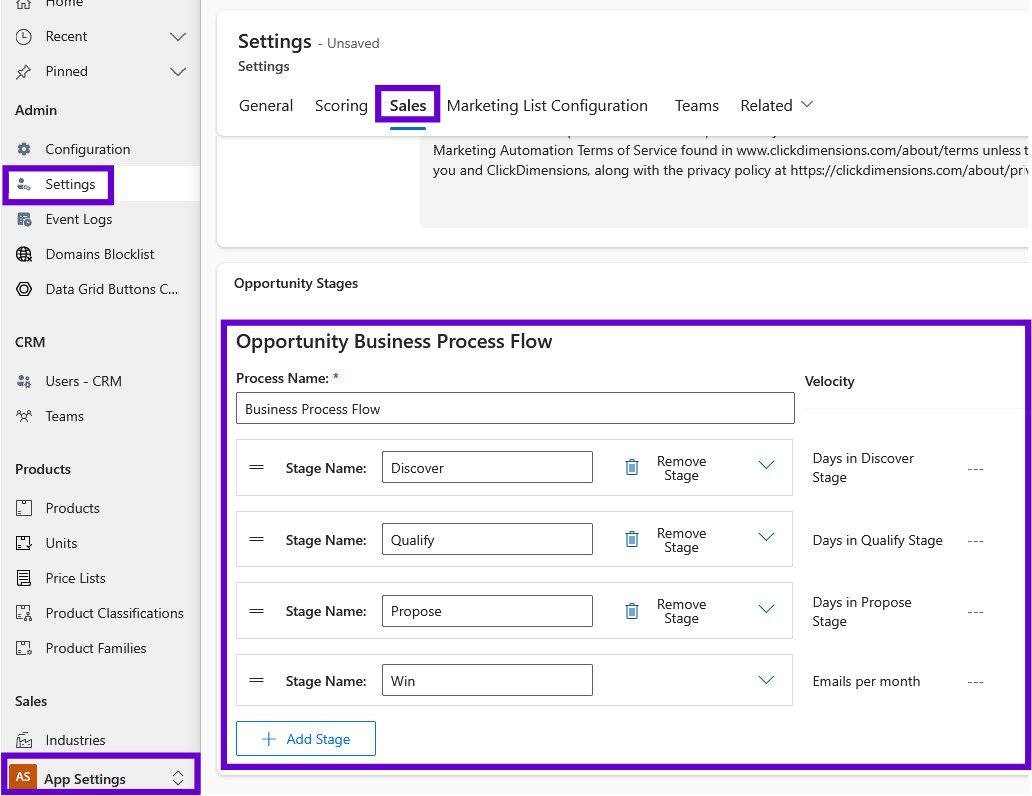Expand the Qualify stage details
The height and width of the screenshot is (796, 1032).
[x=766, y=537]
